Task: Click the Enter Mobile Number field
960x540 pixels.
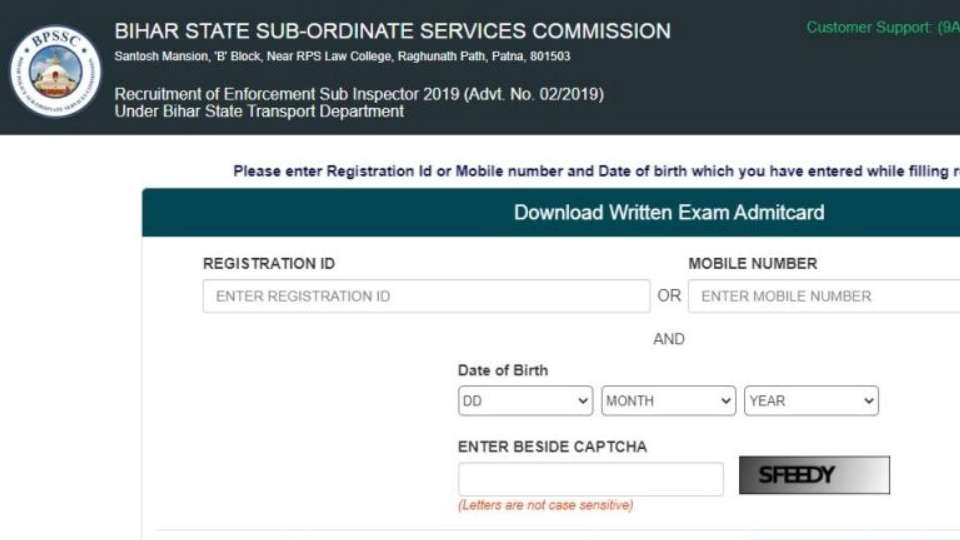Action: coord(823,296)
